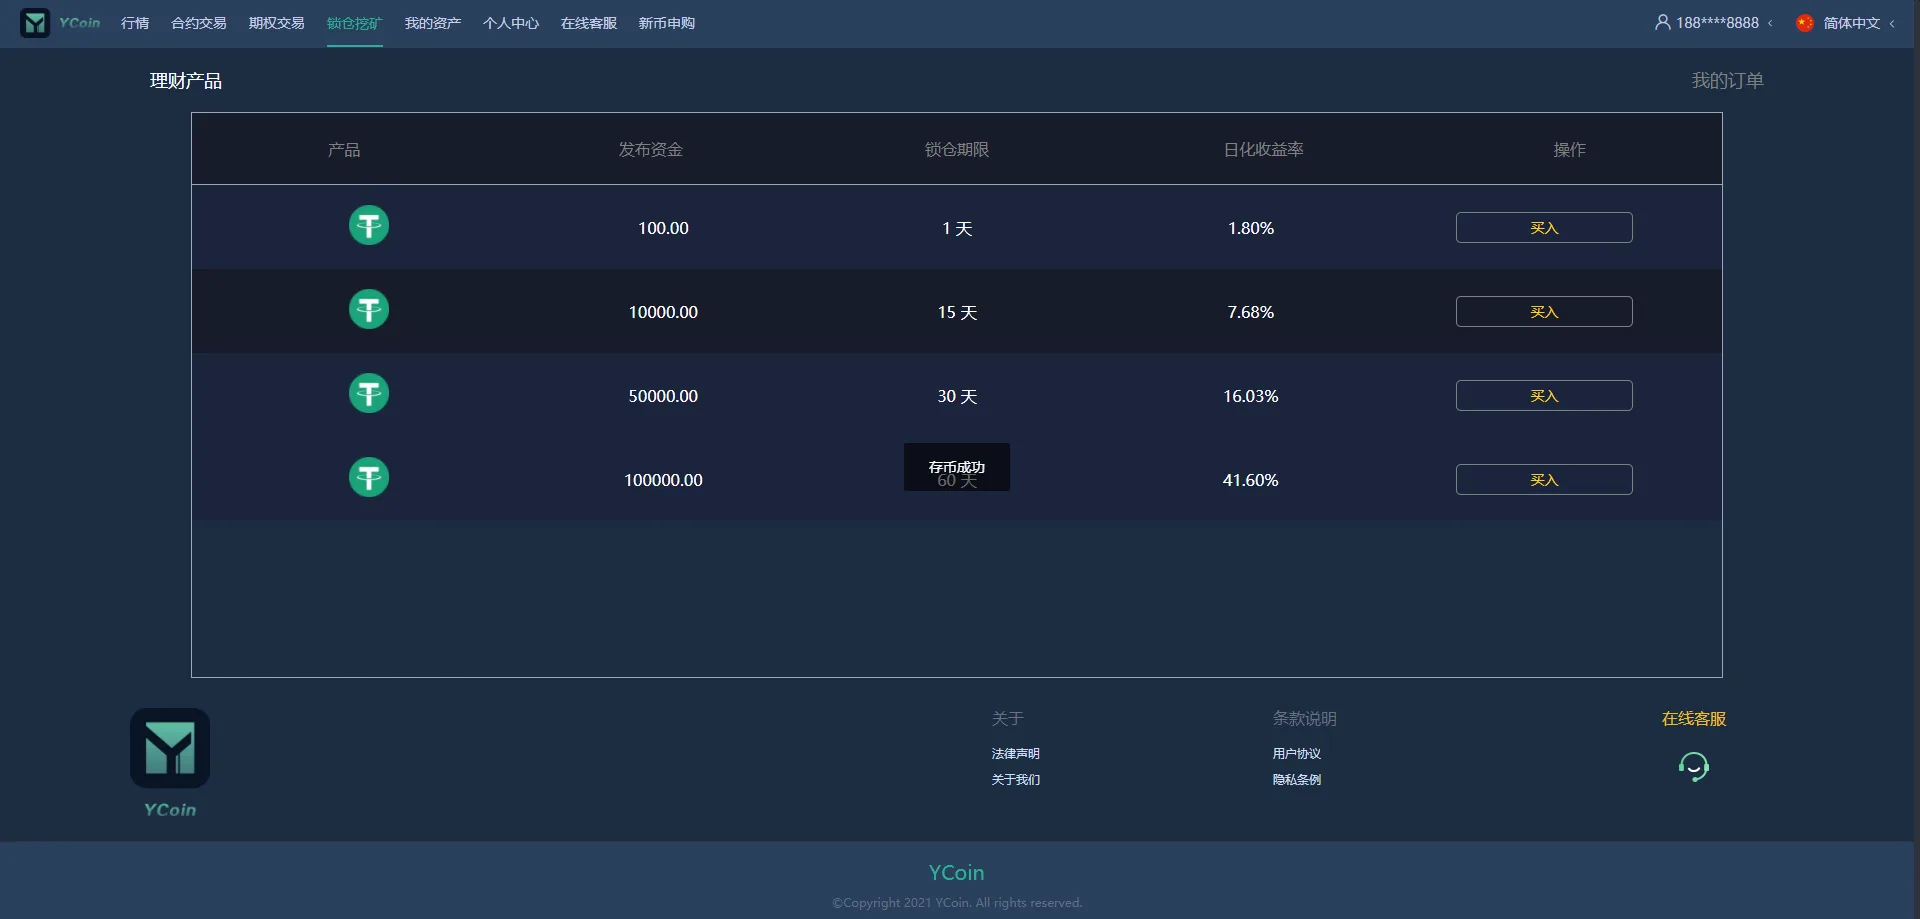
Task: Open the 我的订单 link
Action: point(1727,81)
